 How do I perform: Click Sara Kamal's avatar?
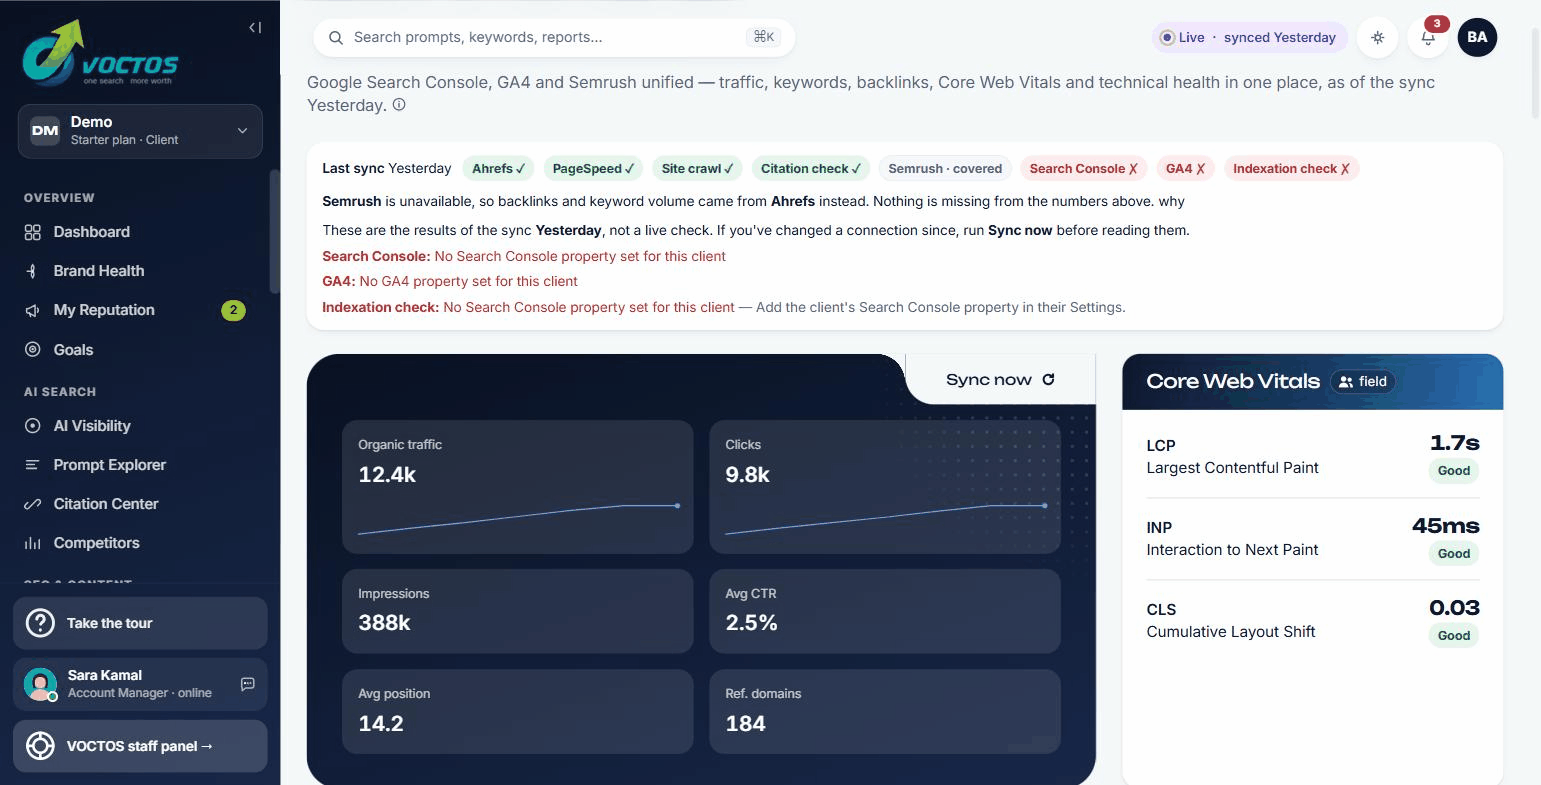(x=40, y=684)
